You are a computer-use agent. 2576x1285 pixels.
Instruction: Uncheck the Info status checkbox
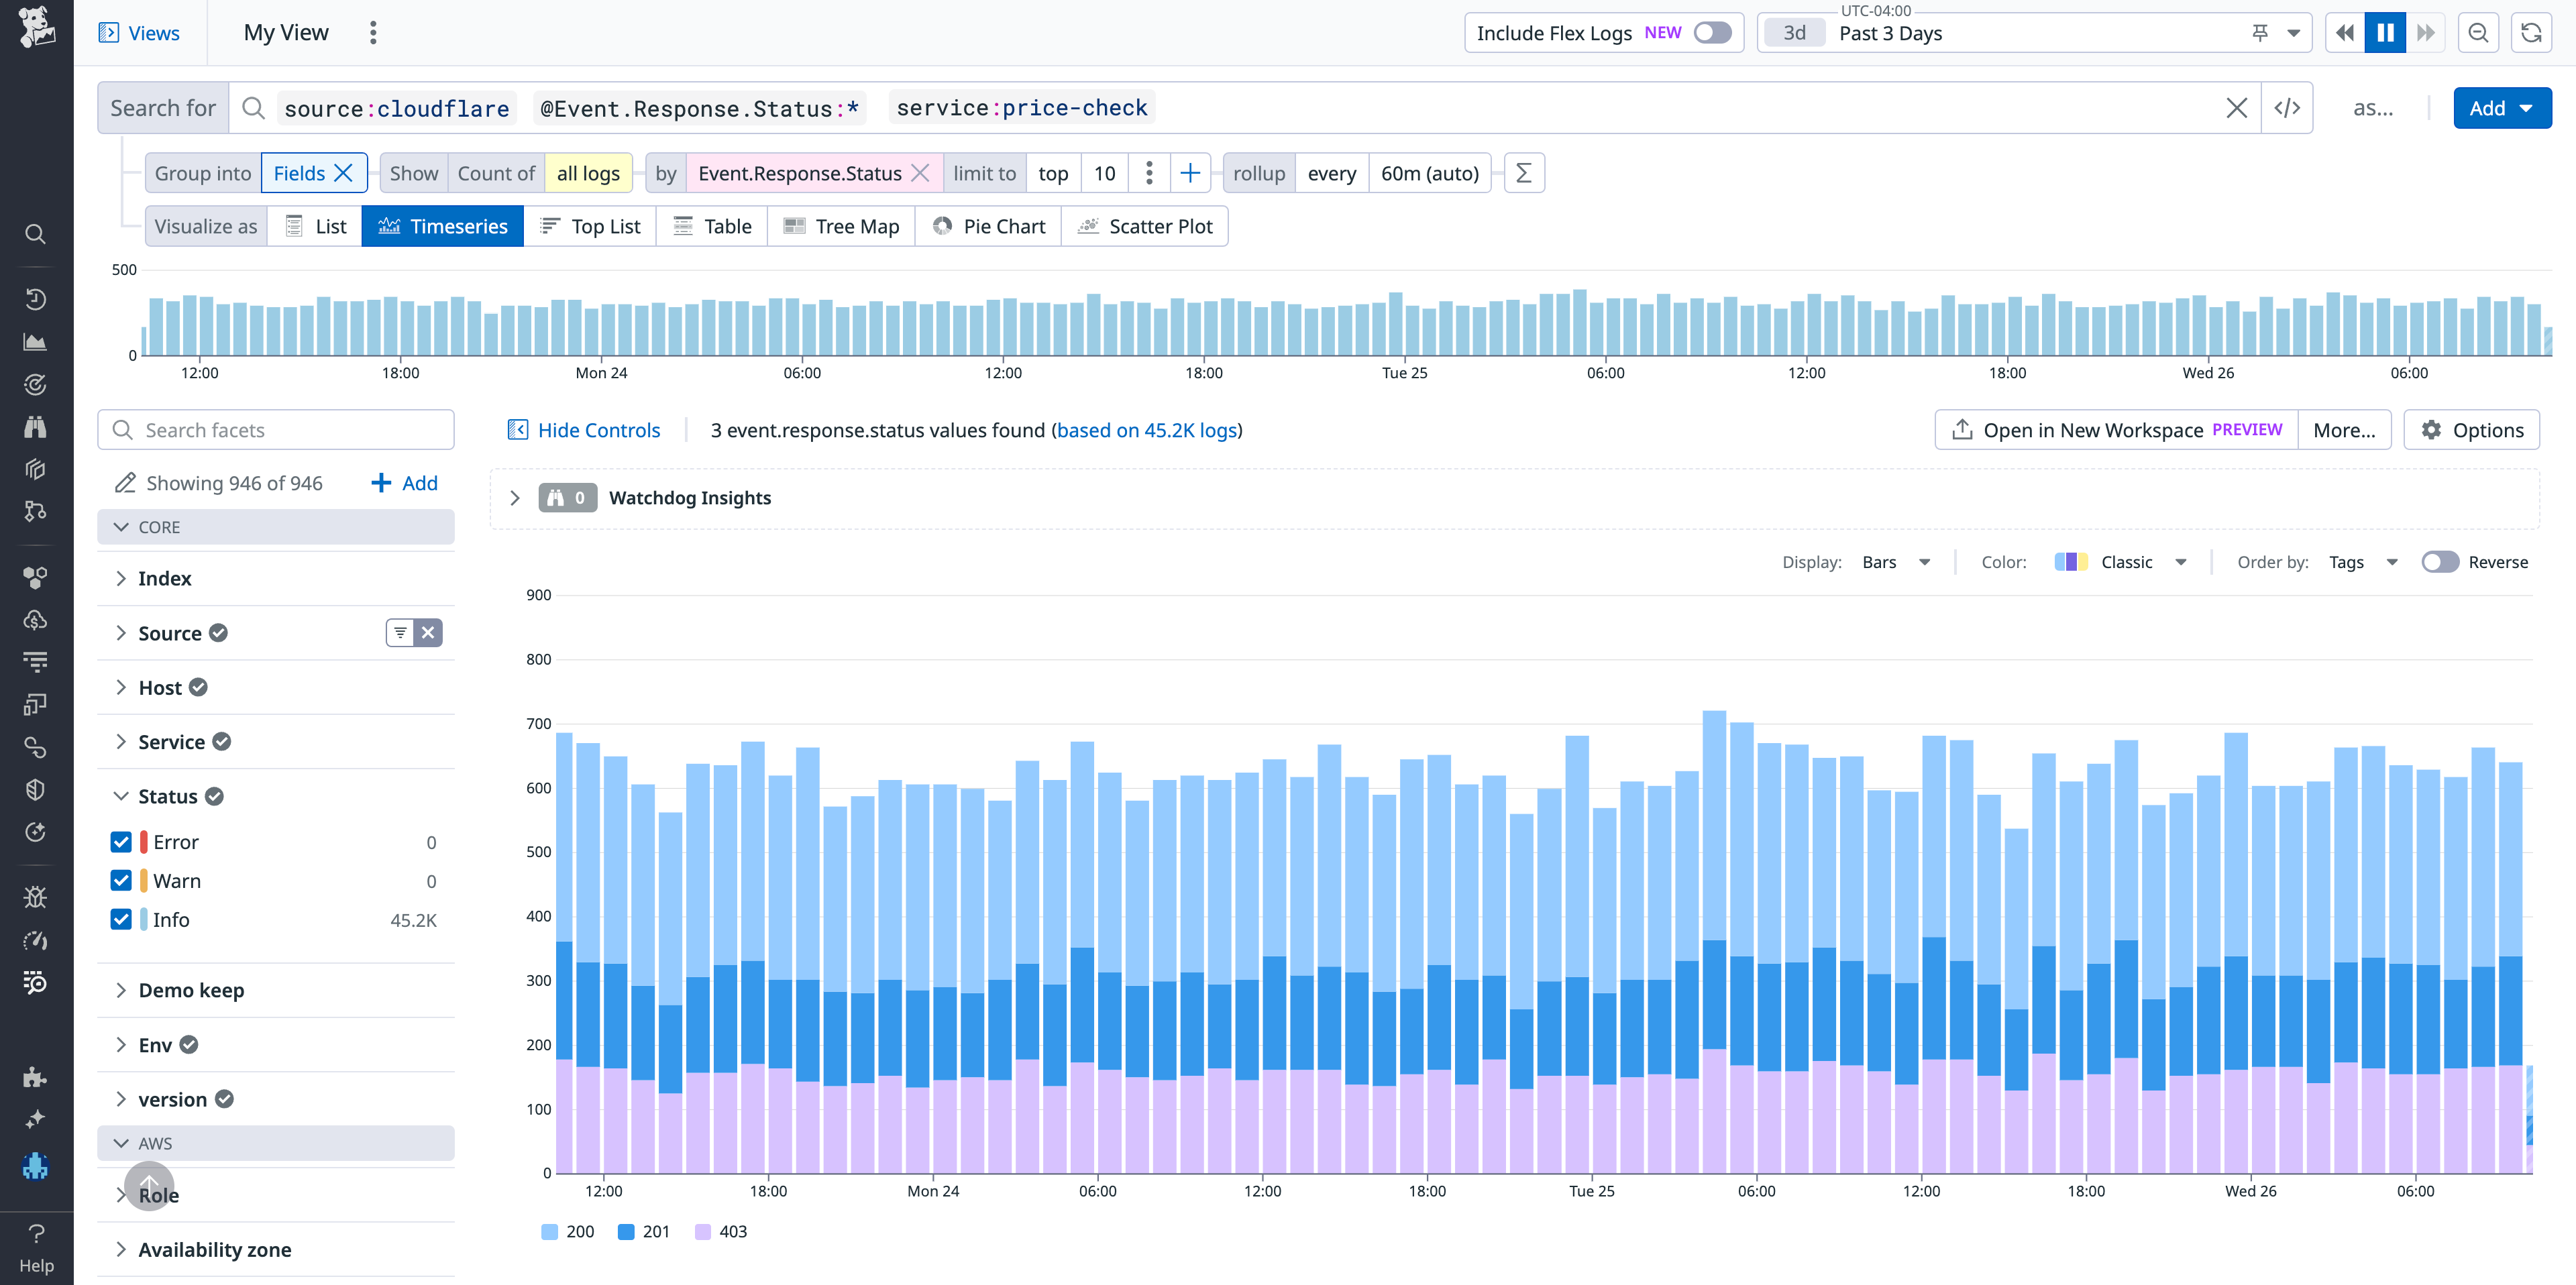[x=120, y=919]
